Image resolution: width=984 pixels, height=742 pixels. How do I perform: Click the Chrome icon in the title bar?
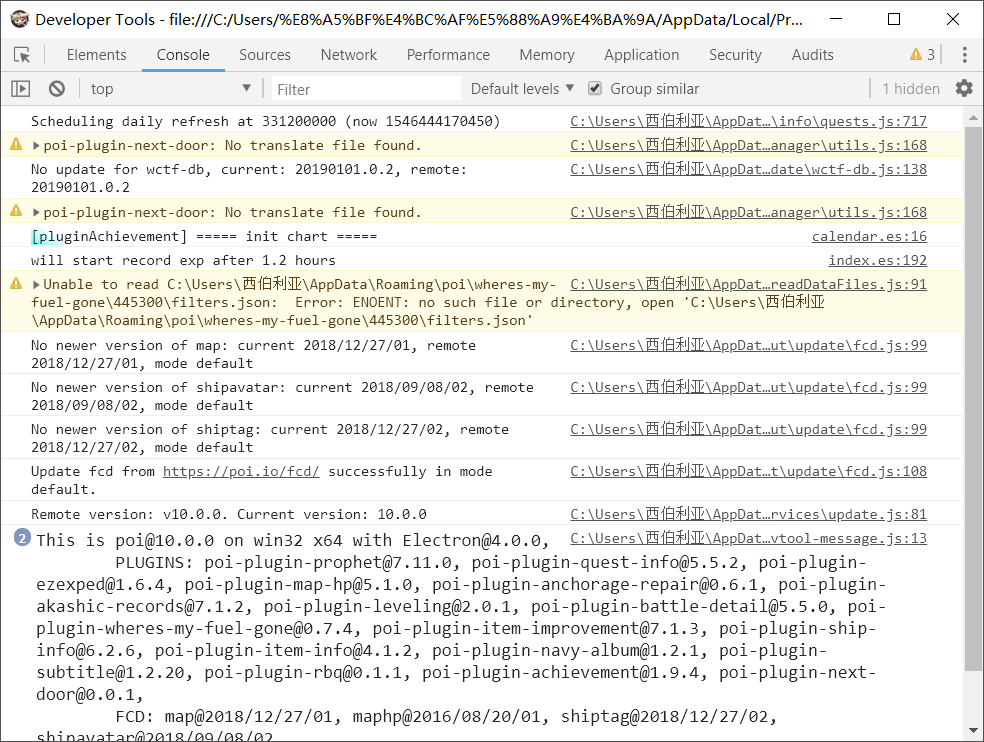point(18,18)
